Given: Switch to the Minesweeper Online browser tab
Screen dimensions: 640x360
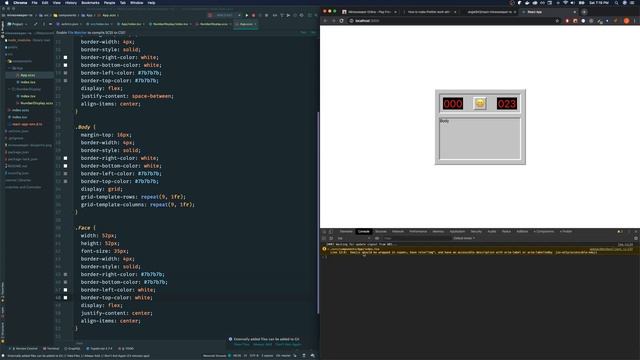Looking at the screenshot, I should click(369, 12).
